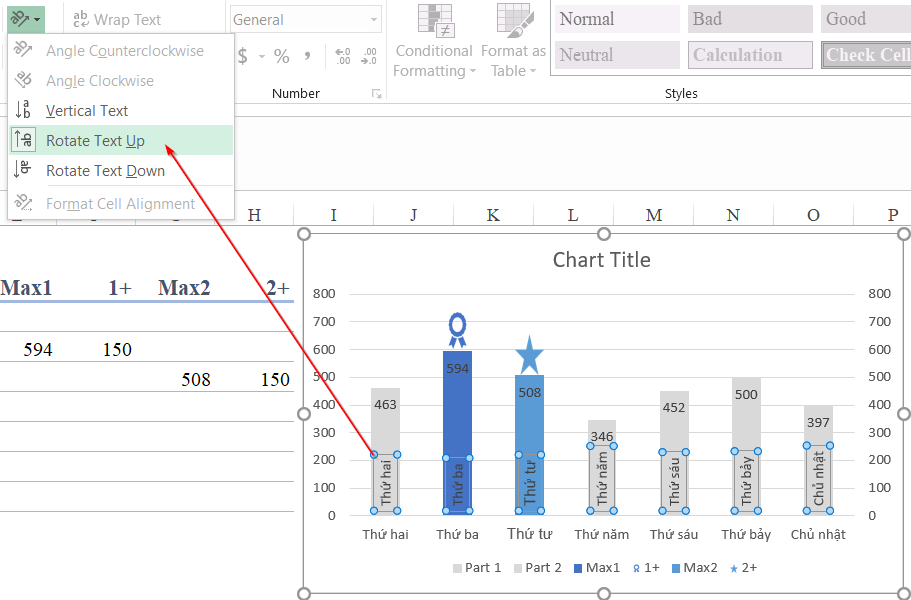Screen dimensions: 911x600
Task: Open Number group dialog launcher
Action: [377, 94]
